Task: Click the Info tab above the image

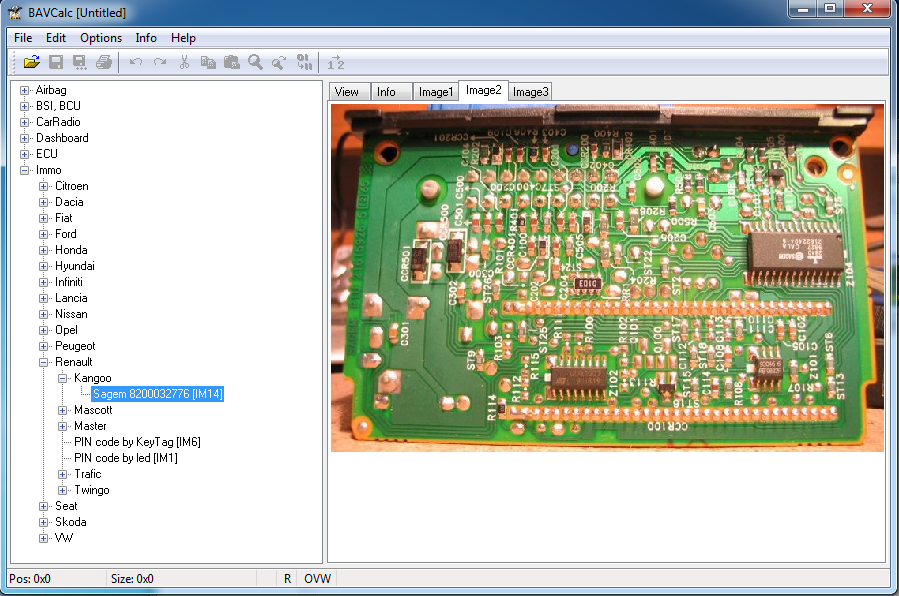Action: click(390, 91)
